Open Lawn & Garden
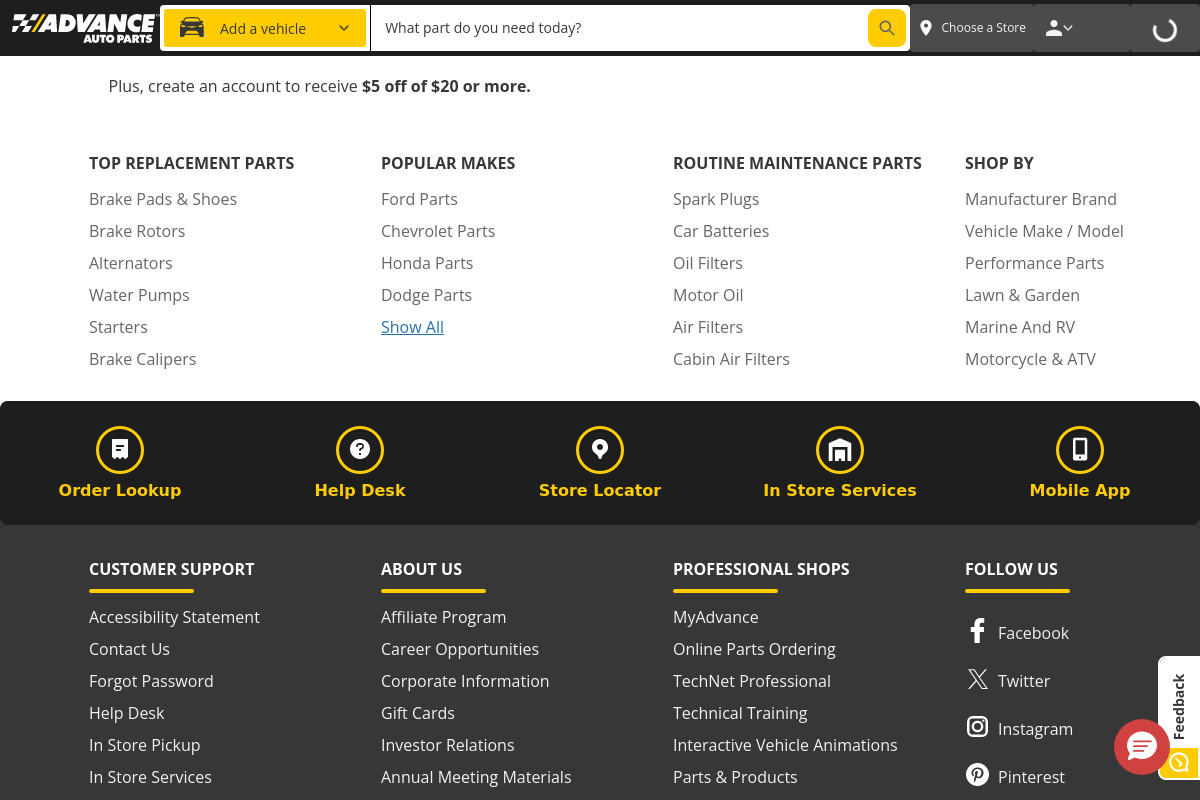Image resolution: width=1200 pixels, height=800 pixels. [x=1022, y=295]
